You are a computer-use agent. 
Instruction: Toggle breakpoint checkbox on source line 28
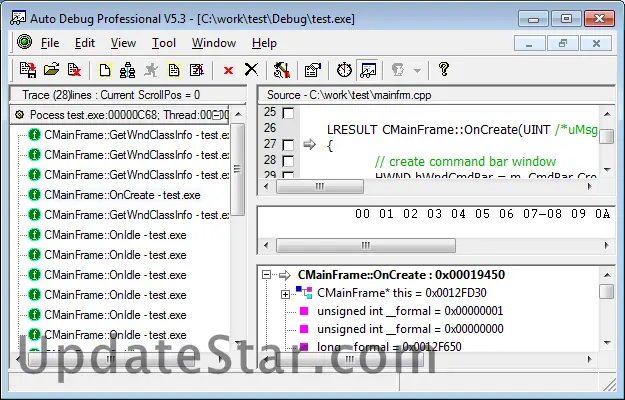point(288,161)
